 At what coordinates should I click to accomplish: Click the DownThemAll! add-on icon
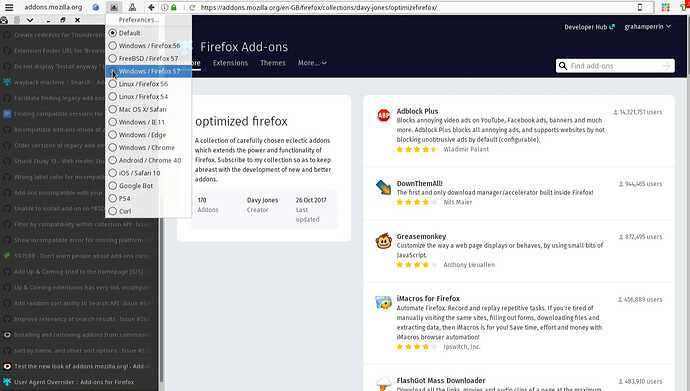[x=383, y=188]
